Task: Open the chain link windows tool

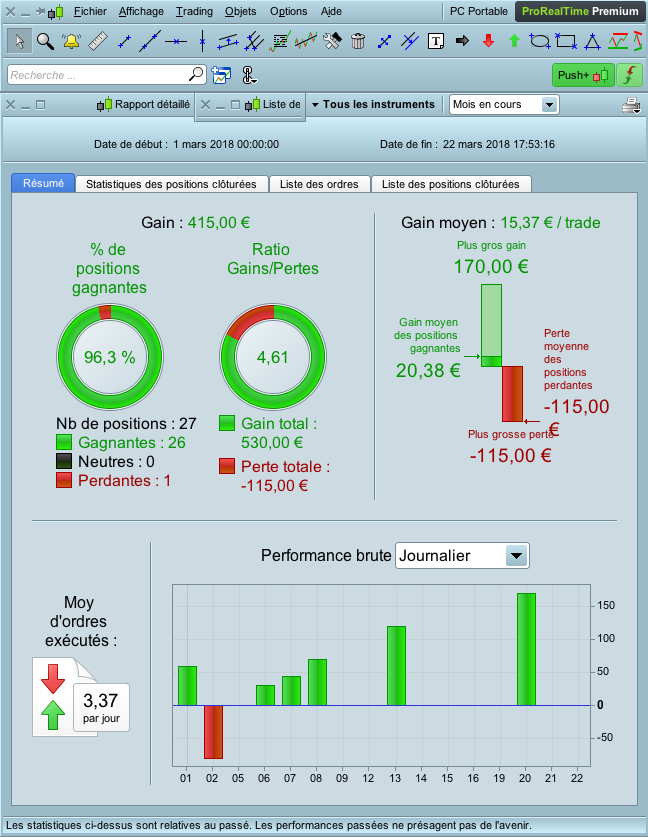Action: [249, 75]
